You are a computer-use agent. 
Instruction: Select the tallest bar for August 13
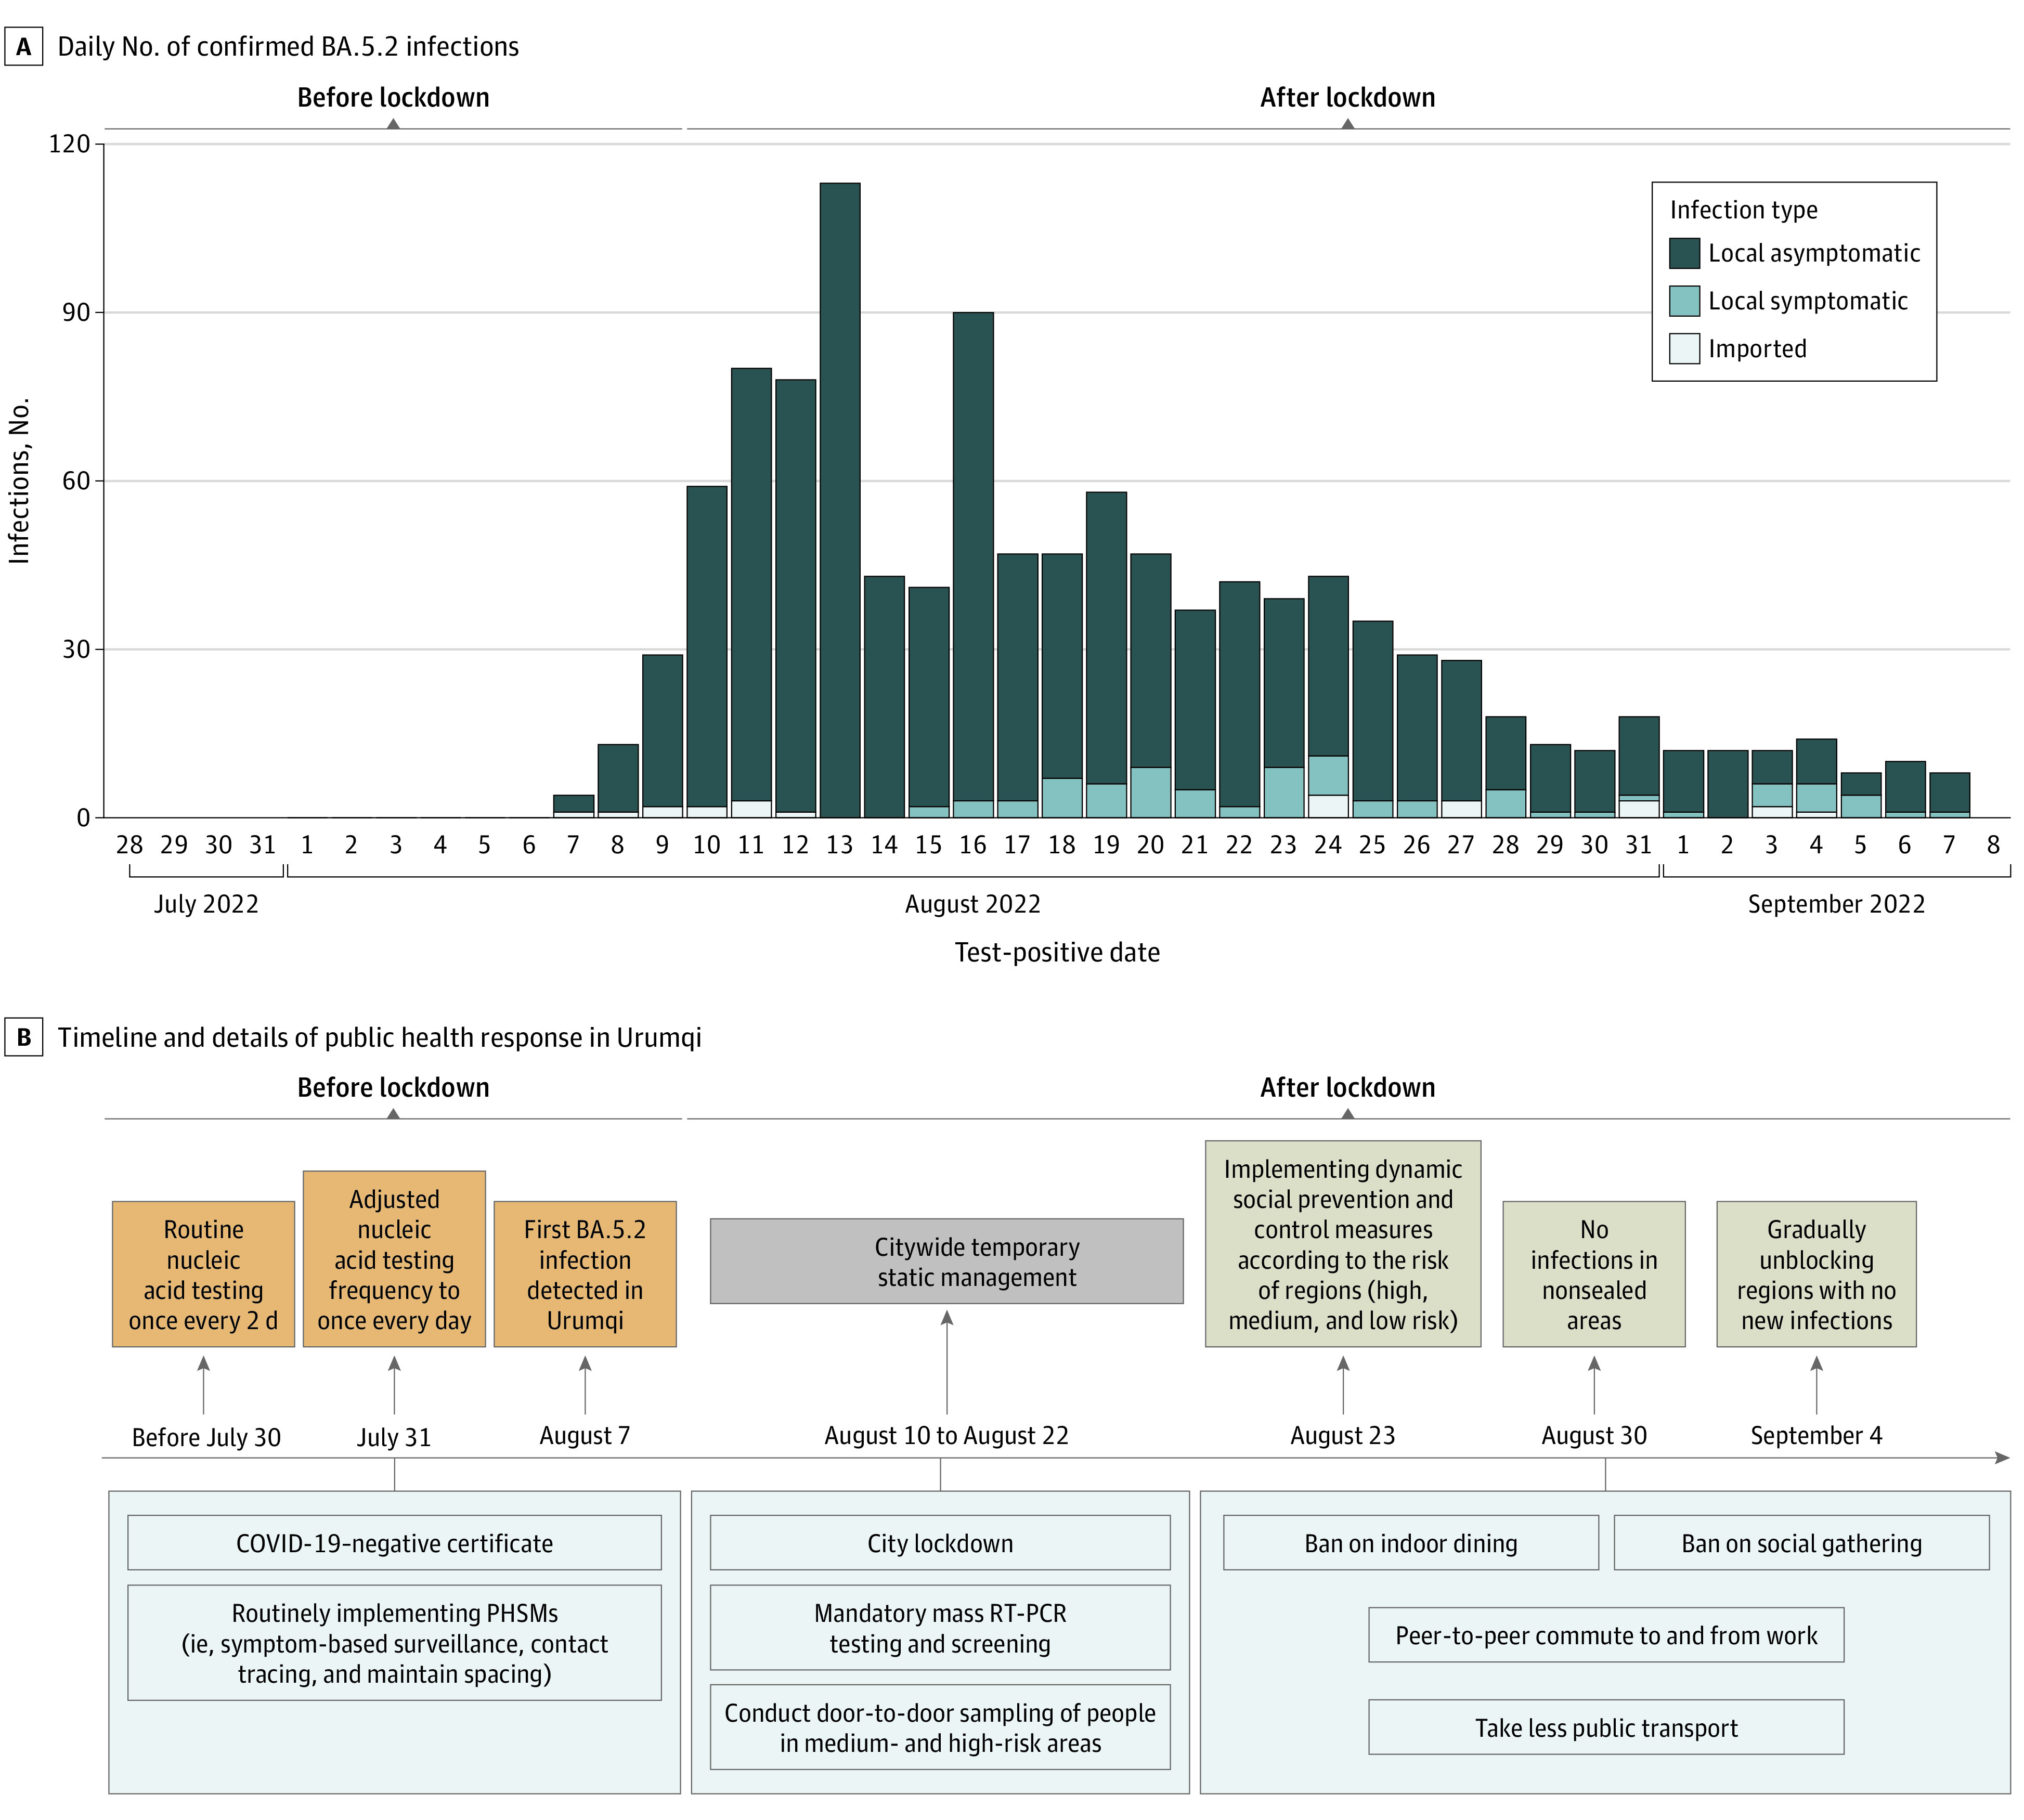840,500
